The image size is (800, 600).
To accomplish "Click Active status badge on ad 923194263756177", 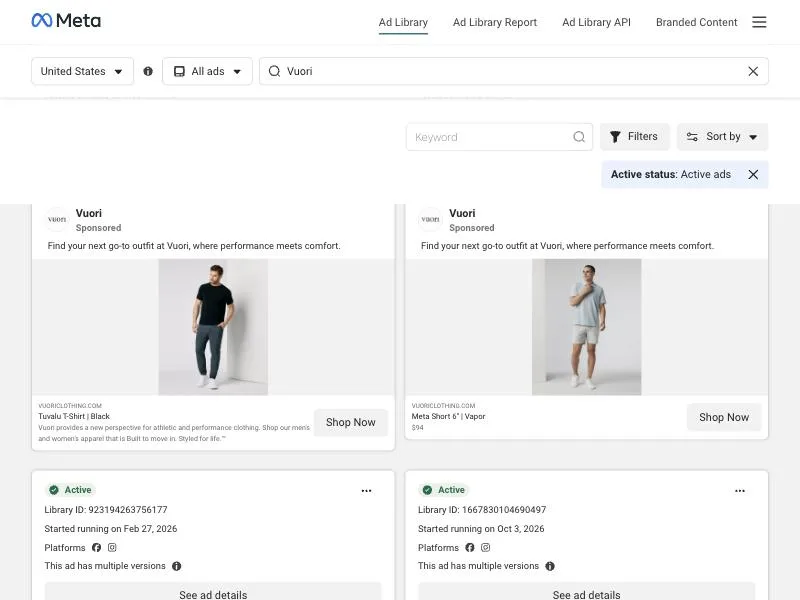I will click(70, 490).
